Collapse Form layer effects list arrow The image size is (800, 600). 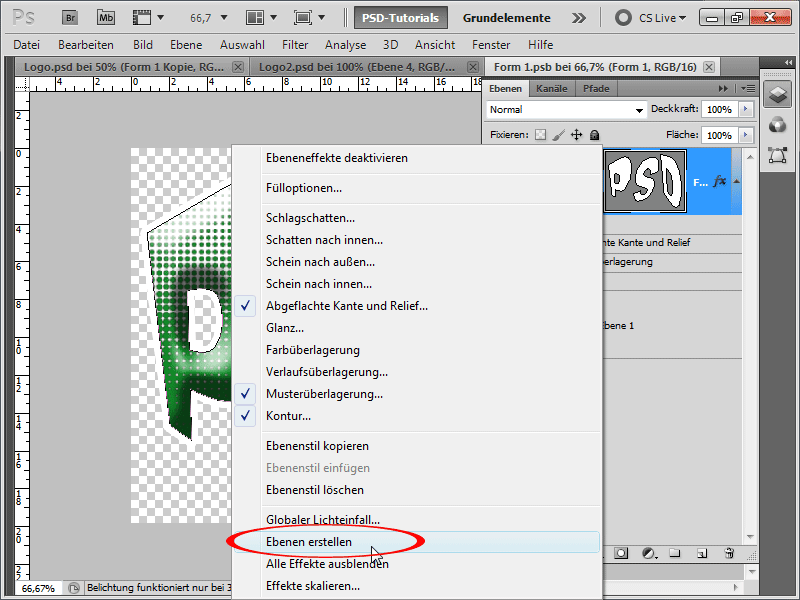coord(736,181)
